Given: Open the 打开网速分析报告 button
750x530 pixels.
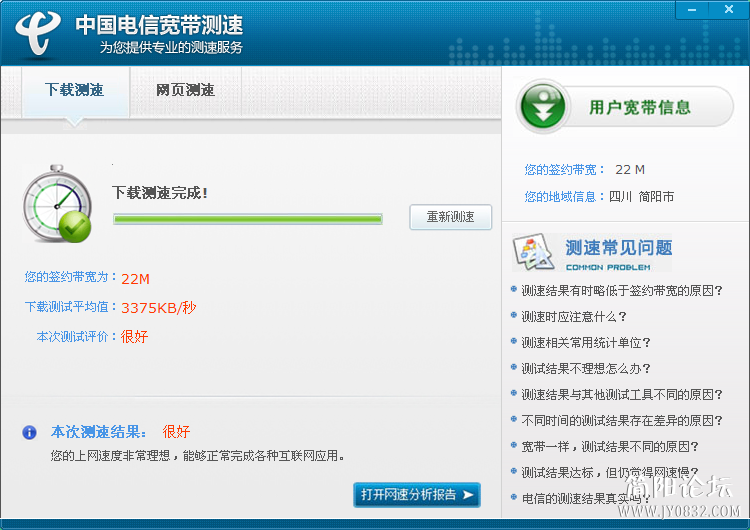Looking at the screenshot, I should [417, 495].
